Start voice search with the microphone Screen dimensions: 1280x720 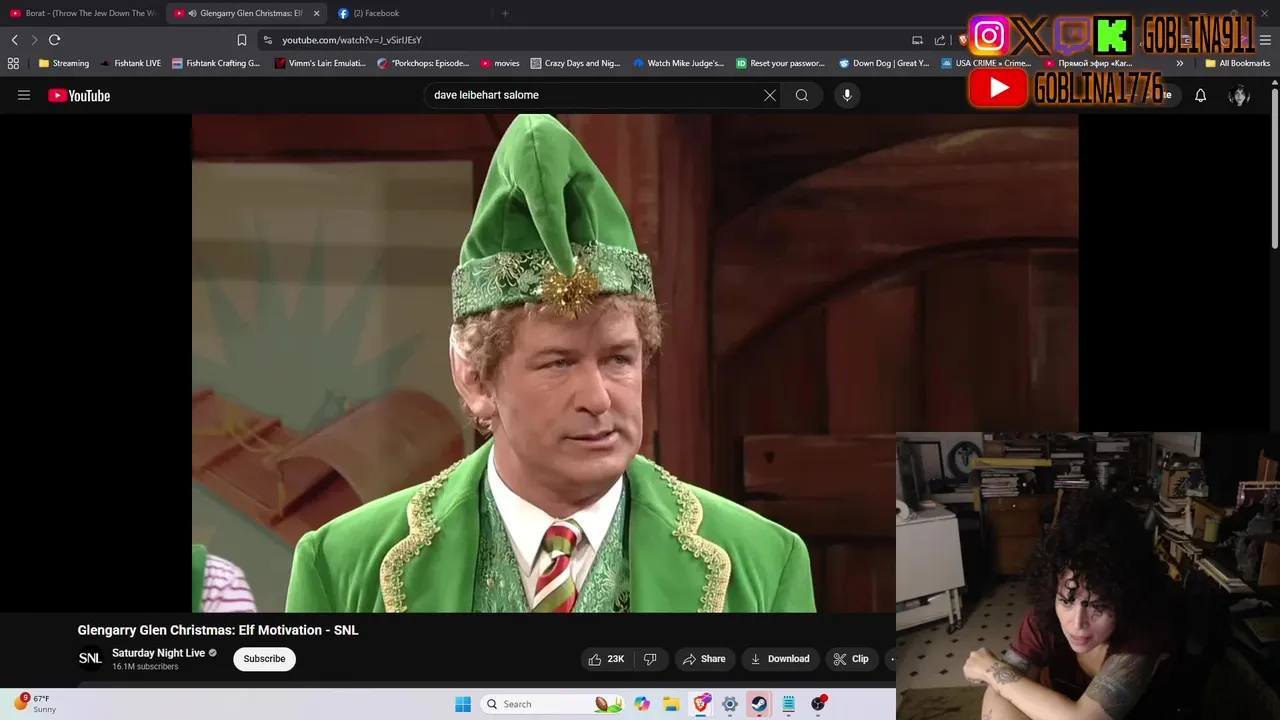click(x=847, y=95)
